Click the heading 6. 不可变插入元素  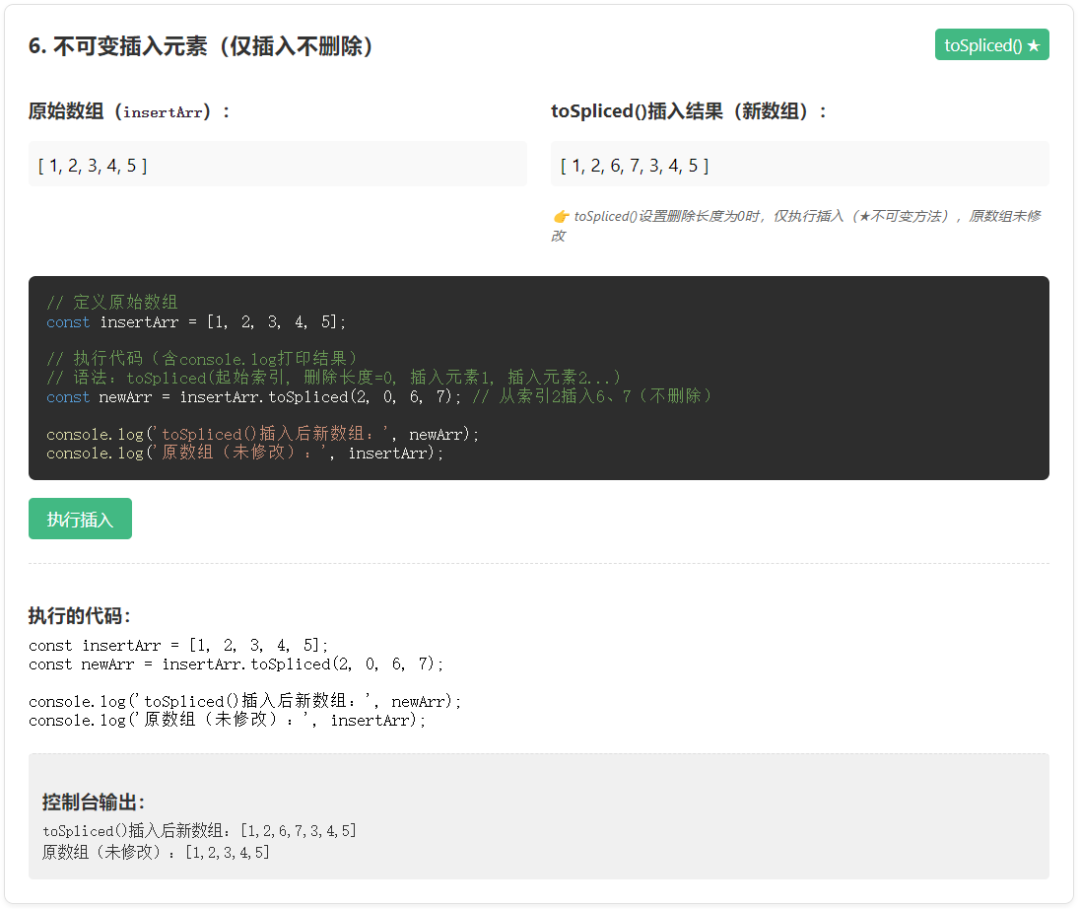pyautogui.click(x=200, y=46)
